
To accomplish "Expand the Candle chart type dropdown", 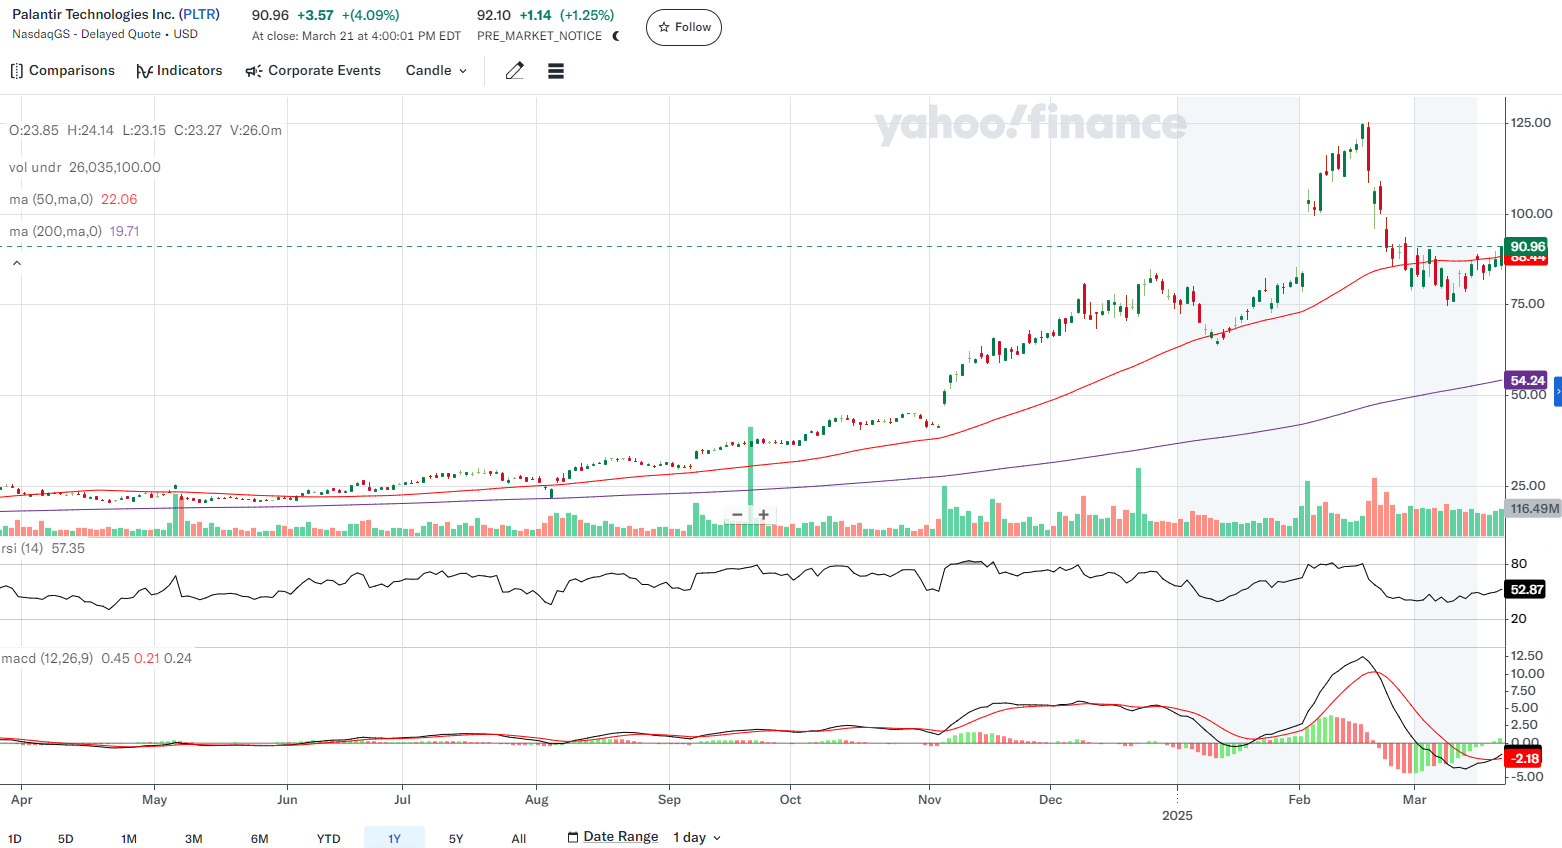I will tap(436, 71).
